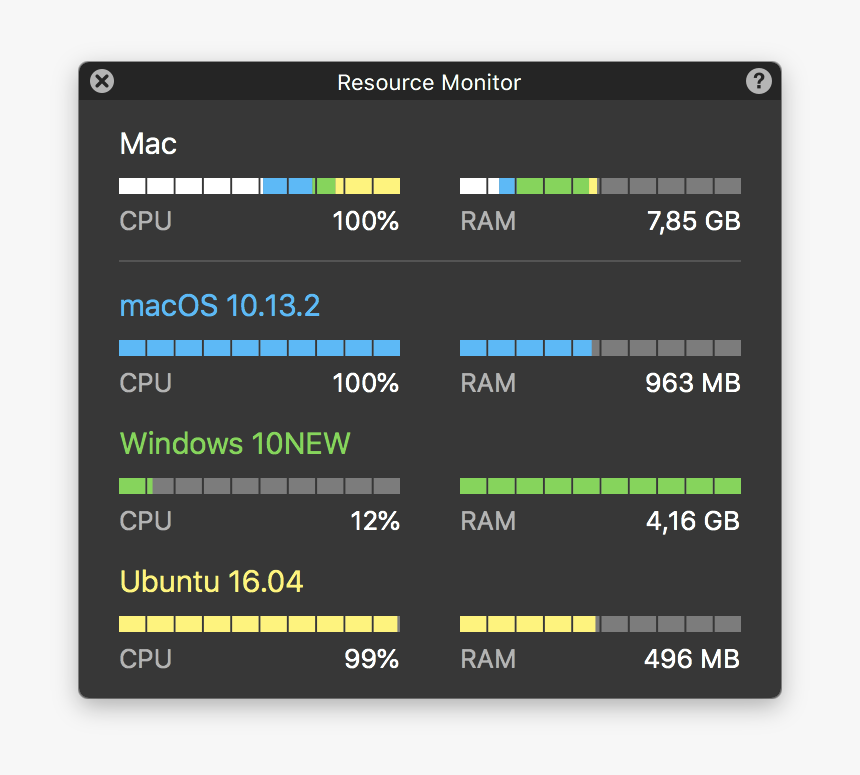Click the 963 MB RAM value
The width and height of the screenshot is (860, 775).
tap(693, 383)
